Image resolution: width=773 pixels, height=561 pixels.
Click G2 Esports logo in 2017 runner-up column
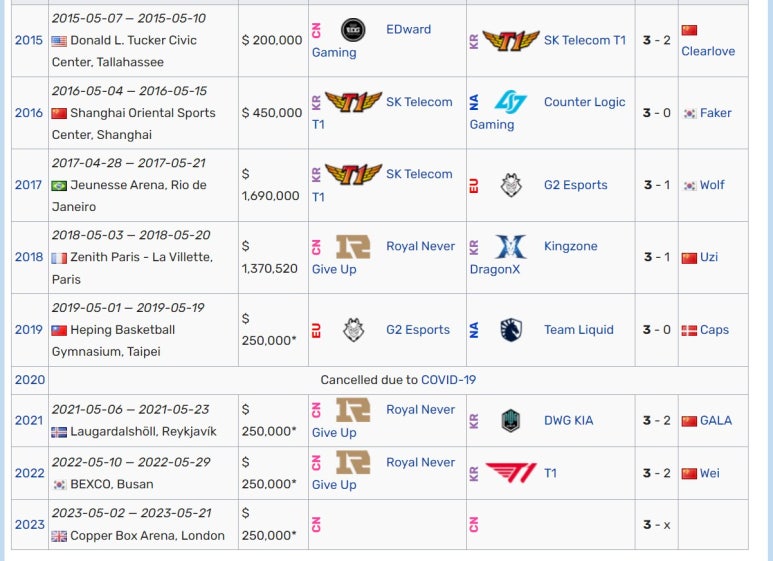[511, 185]
